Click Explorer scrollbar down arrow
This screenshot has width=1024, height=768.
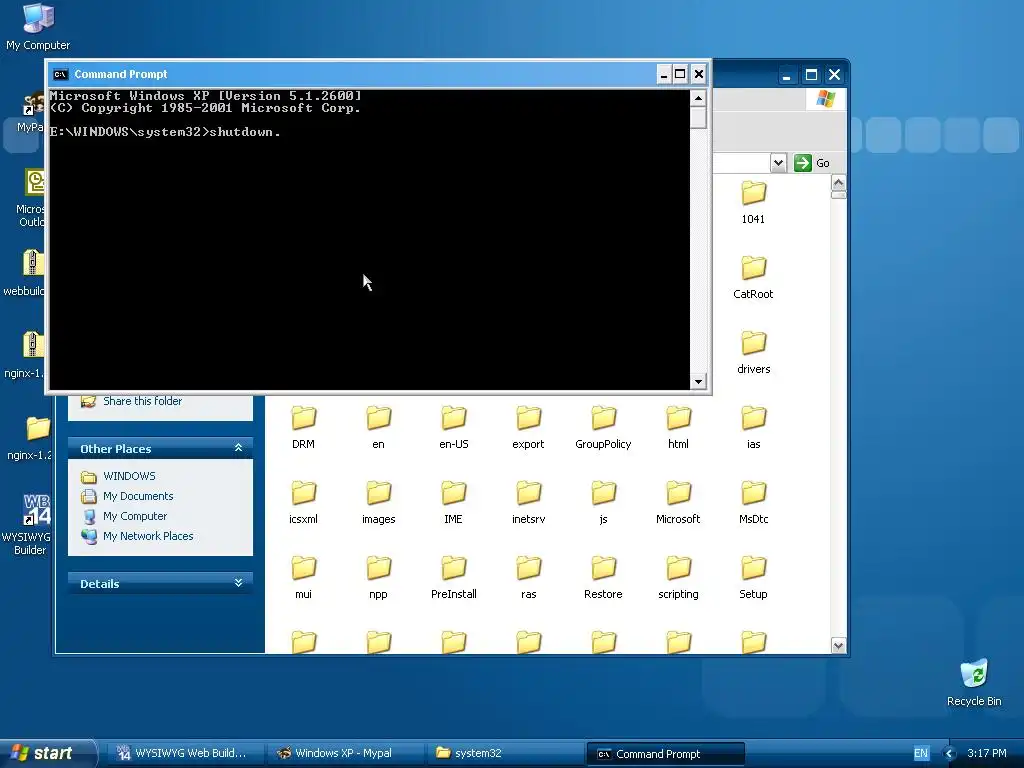click(839, 645)
